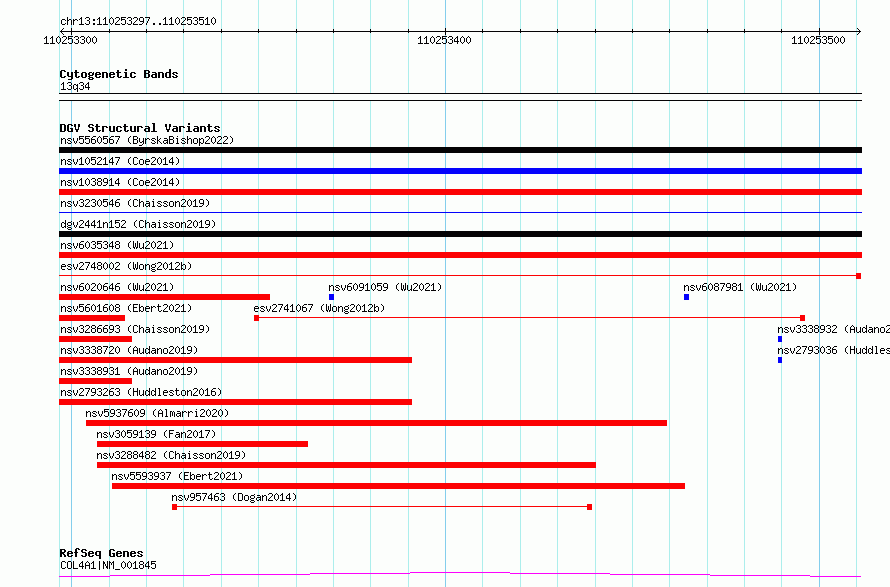Open the nsv2793036 (Huddles...) label
The height and width of the screenshot is (587, 890).
pos(833,350)
